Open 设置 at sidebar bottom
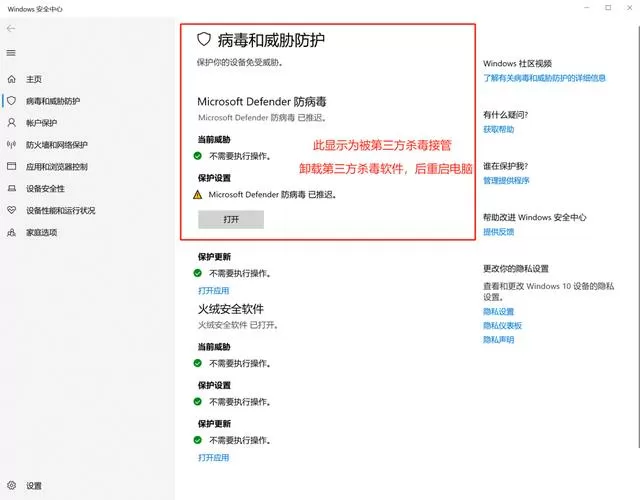Image resolution: width=640 pixels, height=500 pixels. click(34, 486)
